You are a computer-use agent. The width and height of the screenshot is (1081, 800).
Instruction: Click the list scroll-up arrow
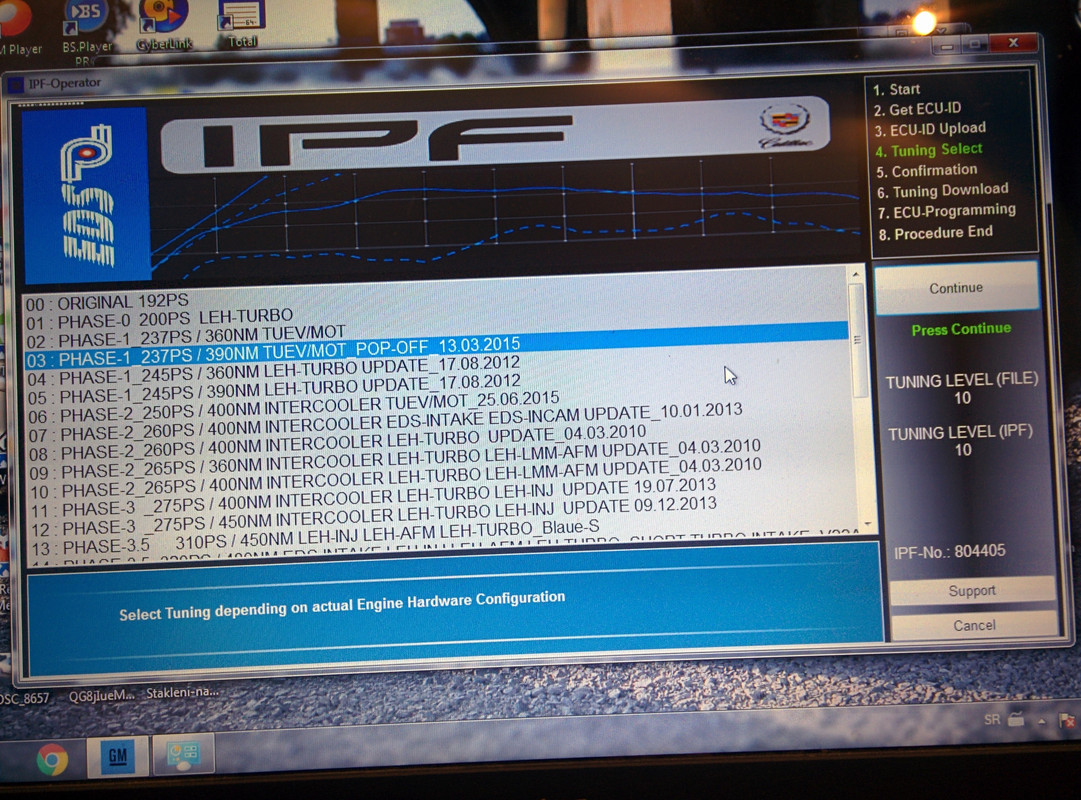tap(856, 274)
